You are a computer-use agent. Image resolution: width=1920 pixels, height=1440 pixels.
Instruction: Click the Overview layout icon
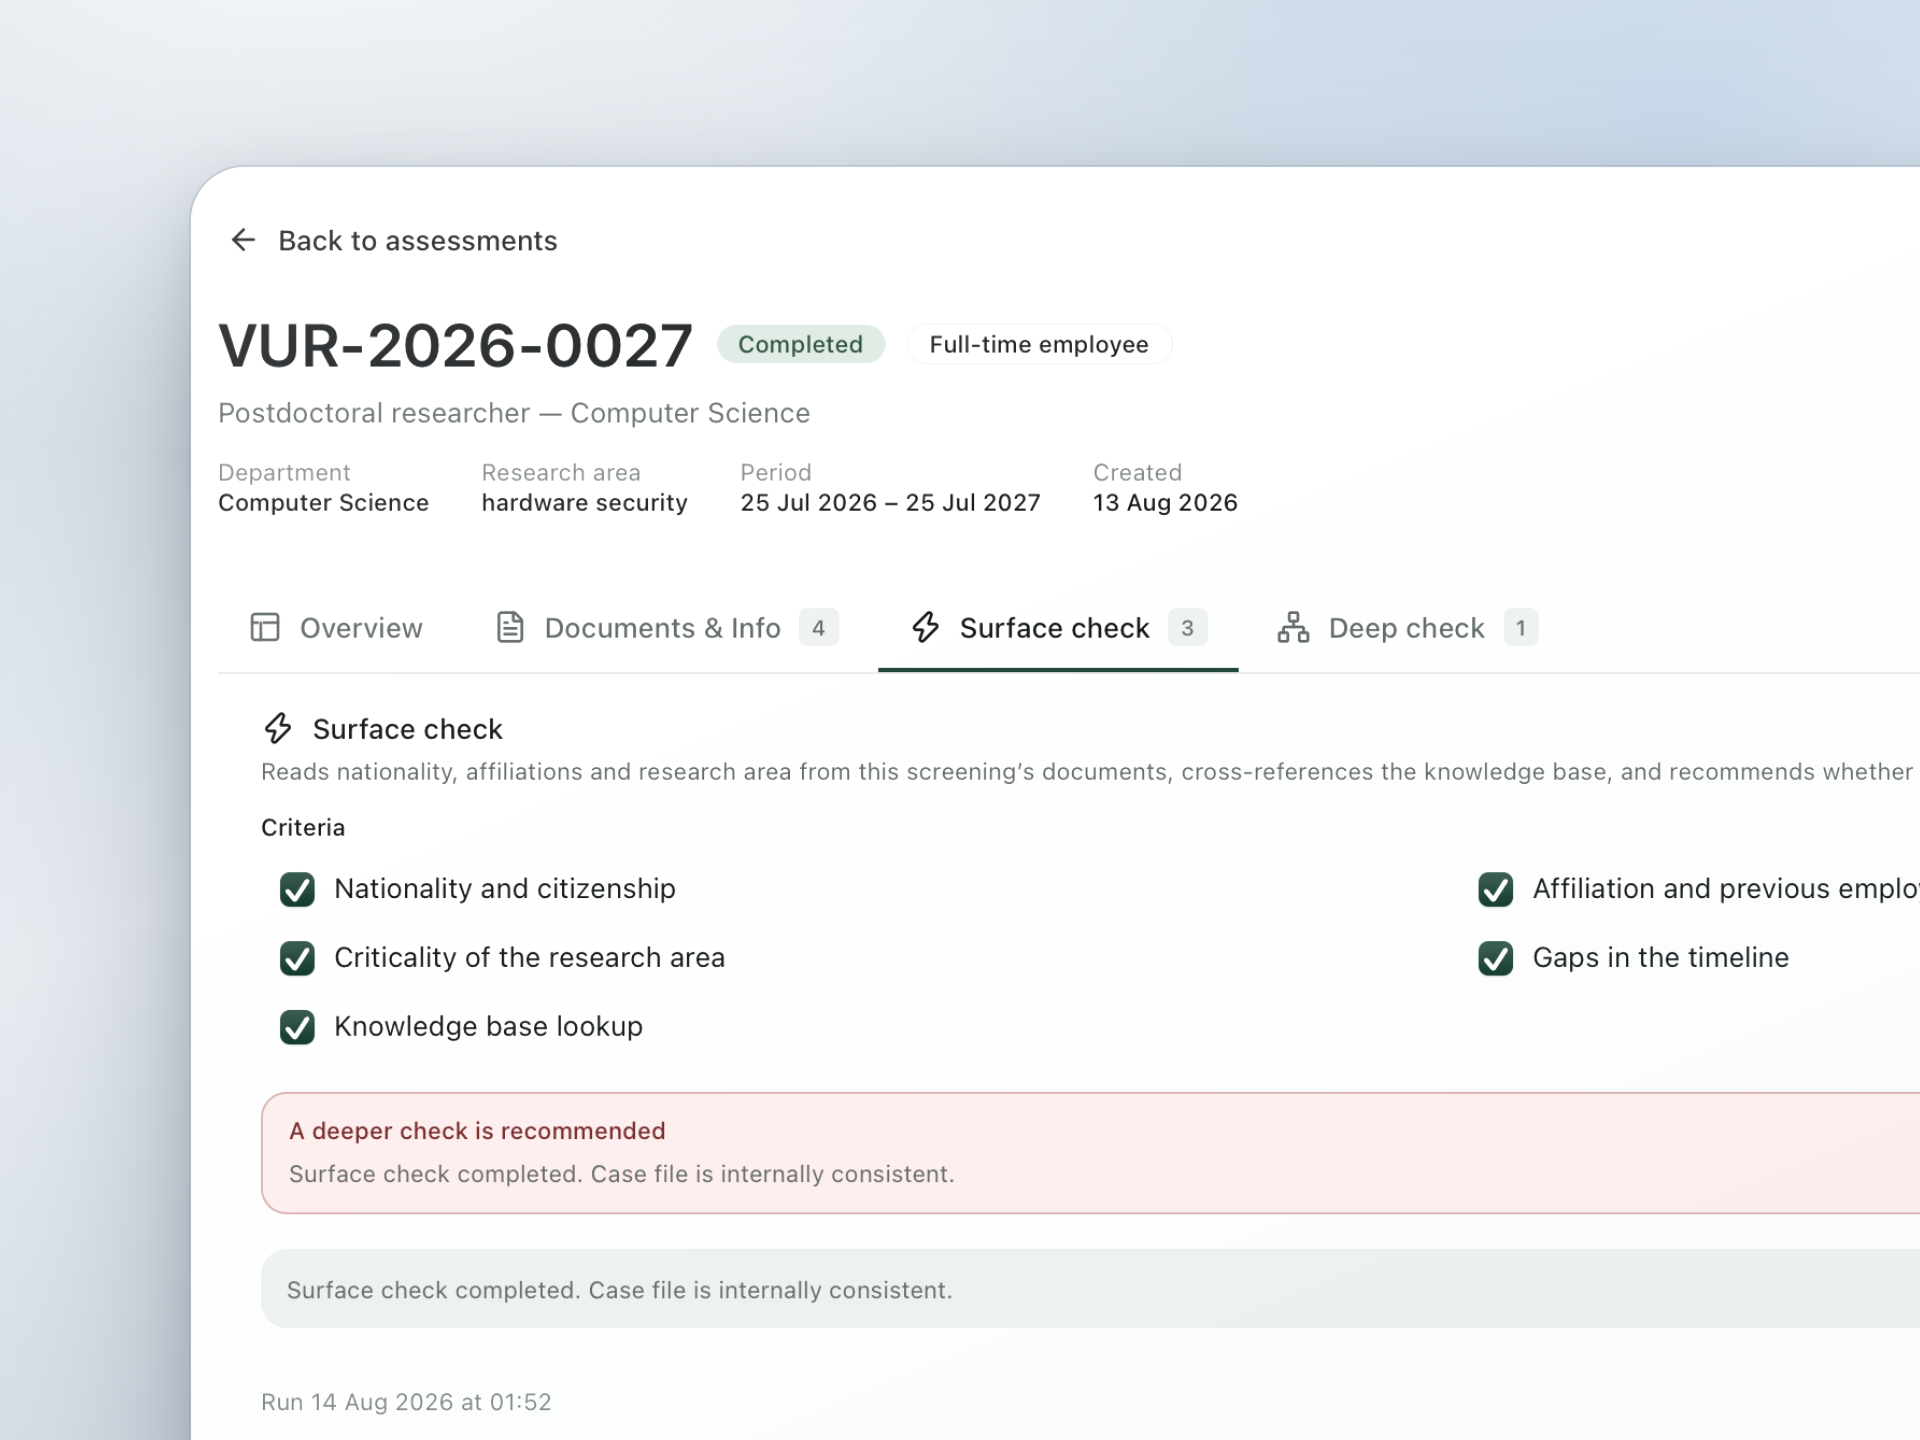[x=265, y=627]
